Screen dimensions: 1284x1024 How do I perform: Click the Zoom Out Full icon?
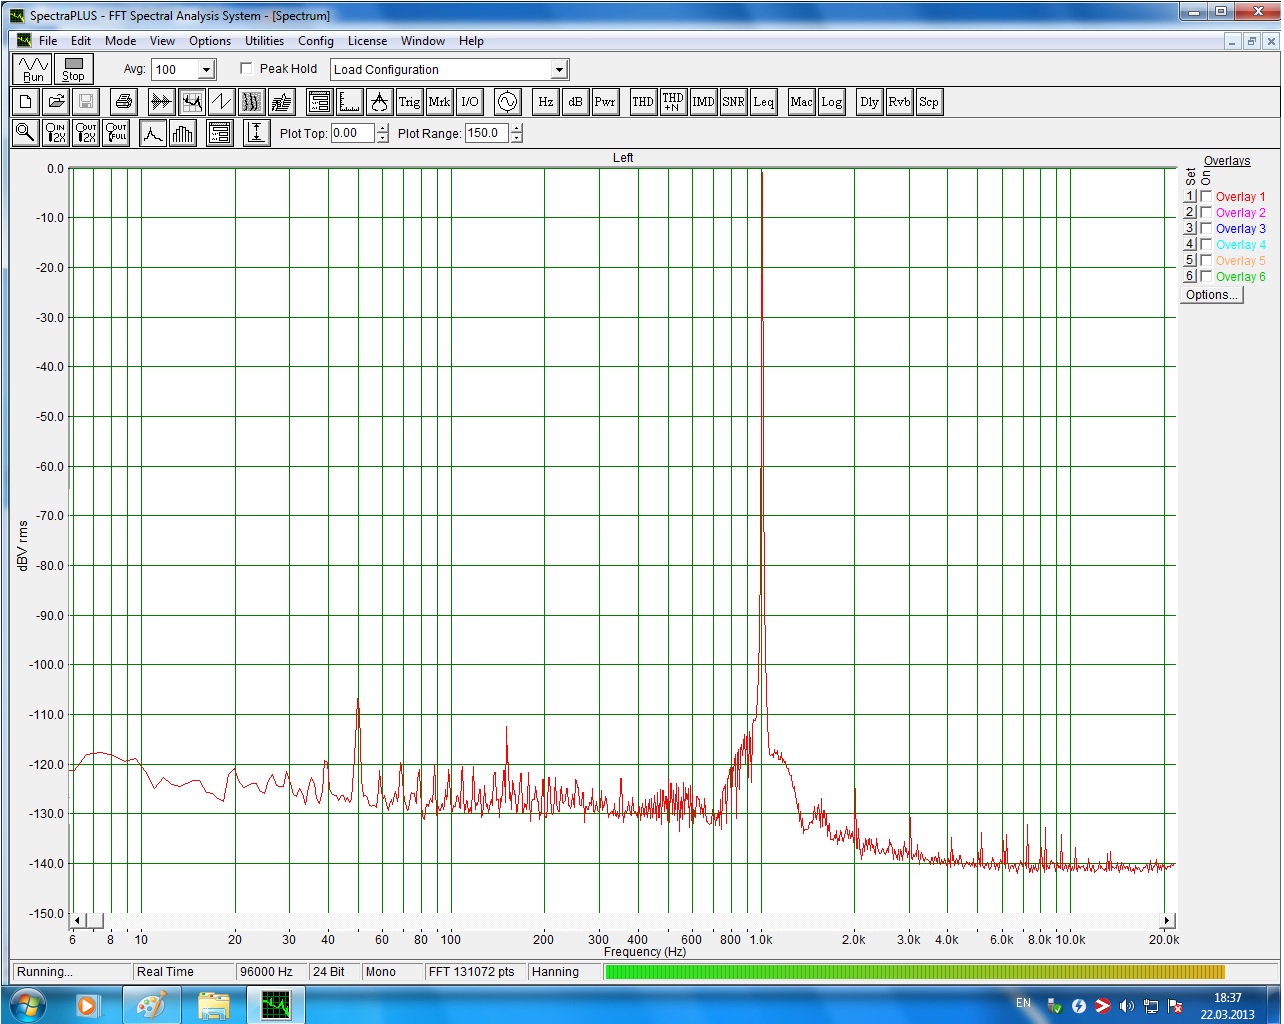[116, 132]
